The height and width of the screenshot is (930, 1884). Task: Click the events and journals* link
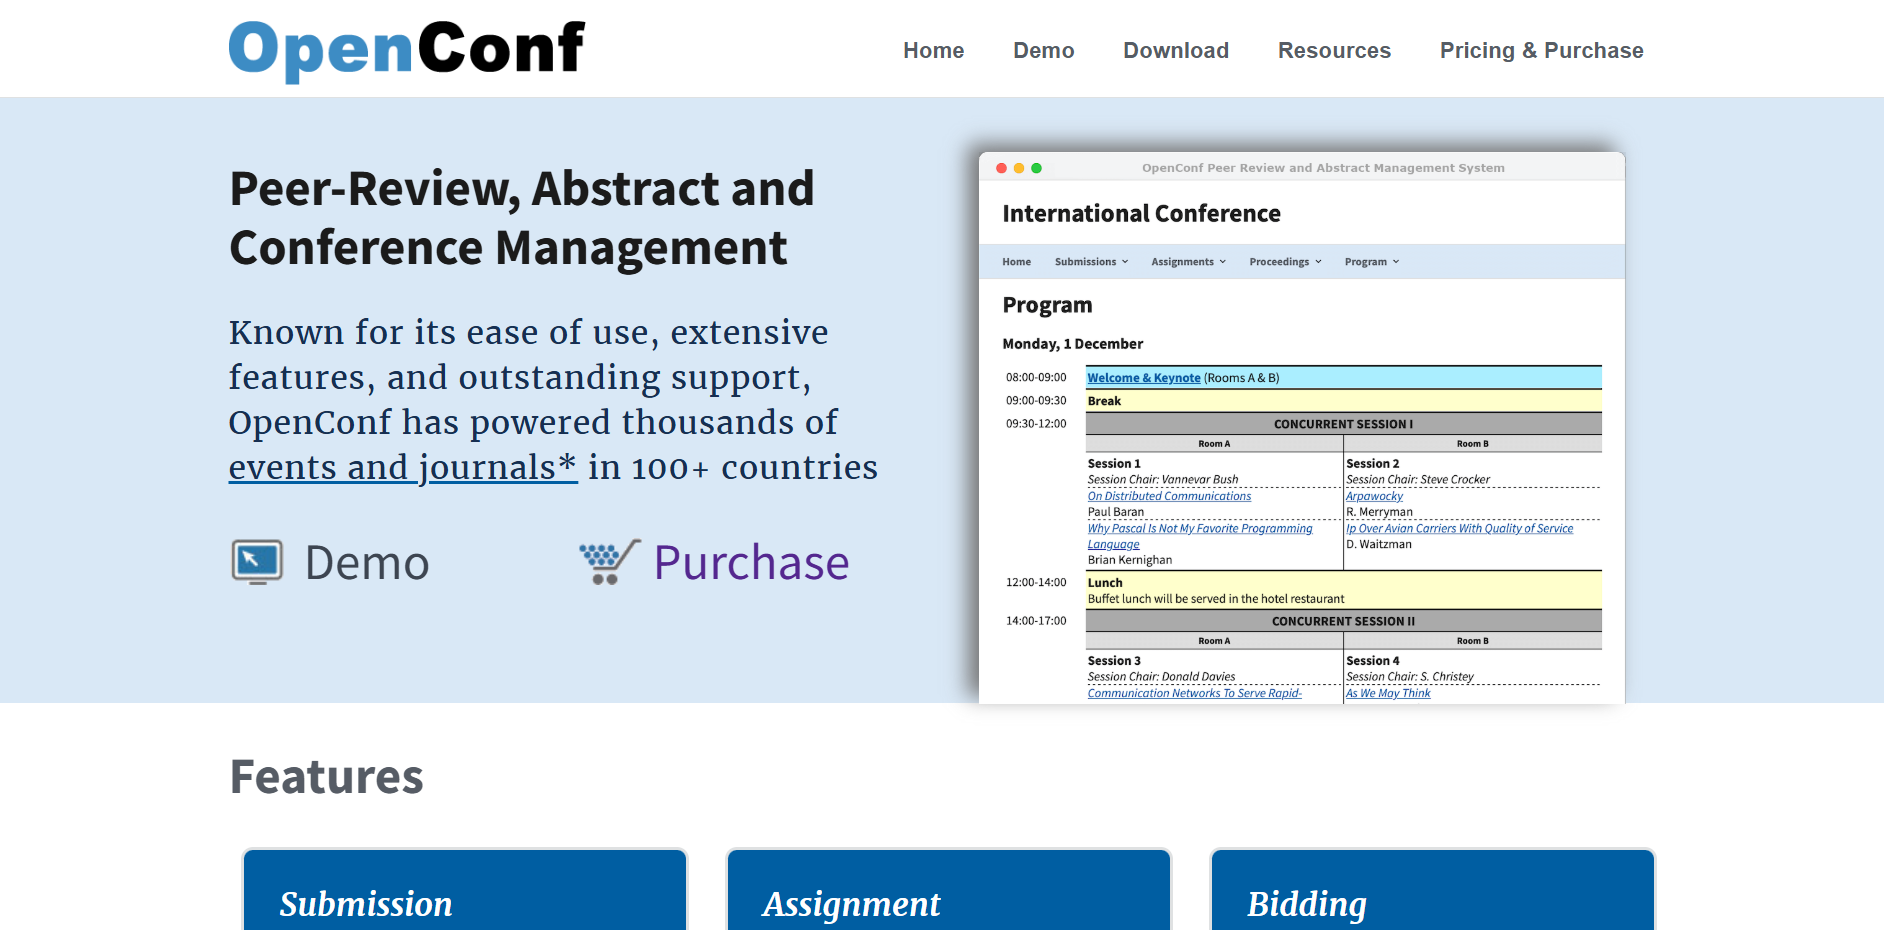[x=402, y=467]
